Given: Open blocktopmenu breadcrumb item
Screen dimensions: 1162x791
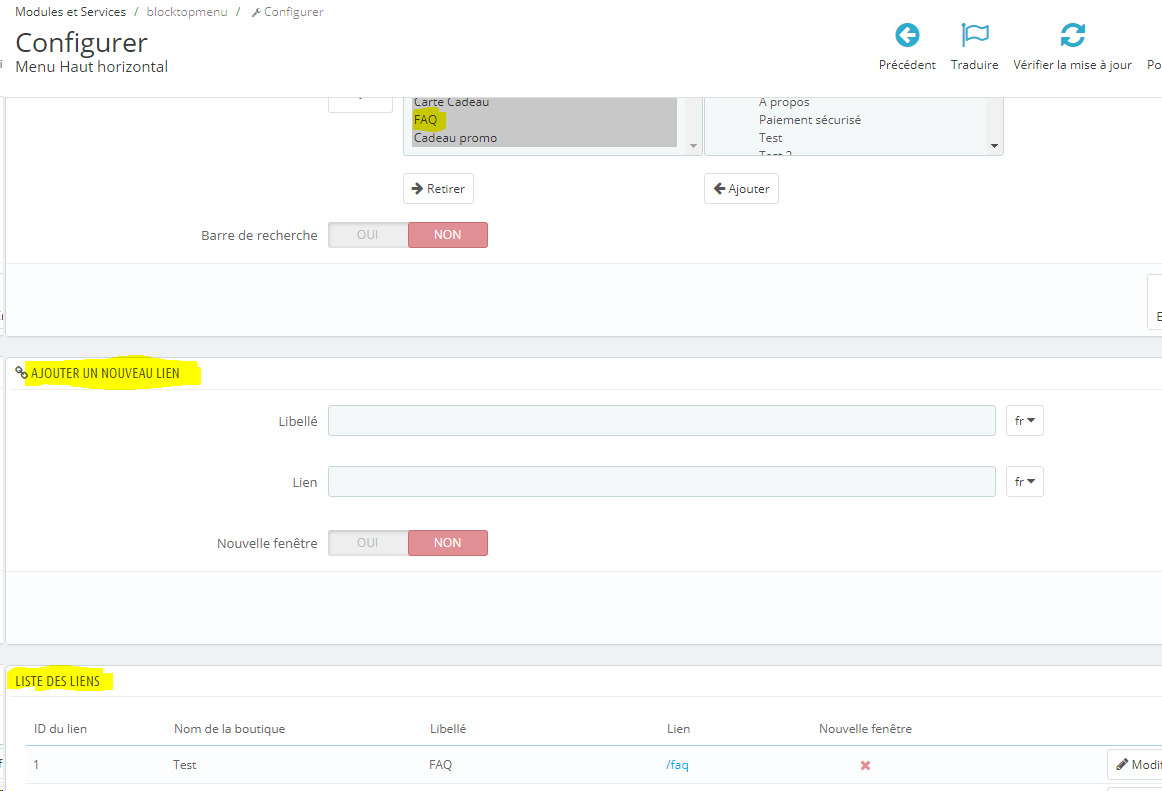Looking at the screenshot, I should [x=187, y=12].
